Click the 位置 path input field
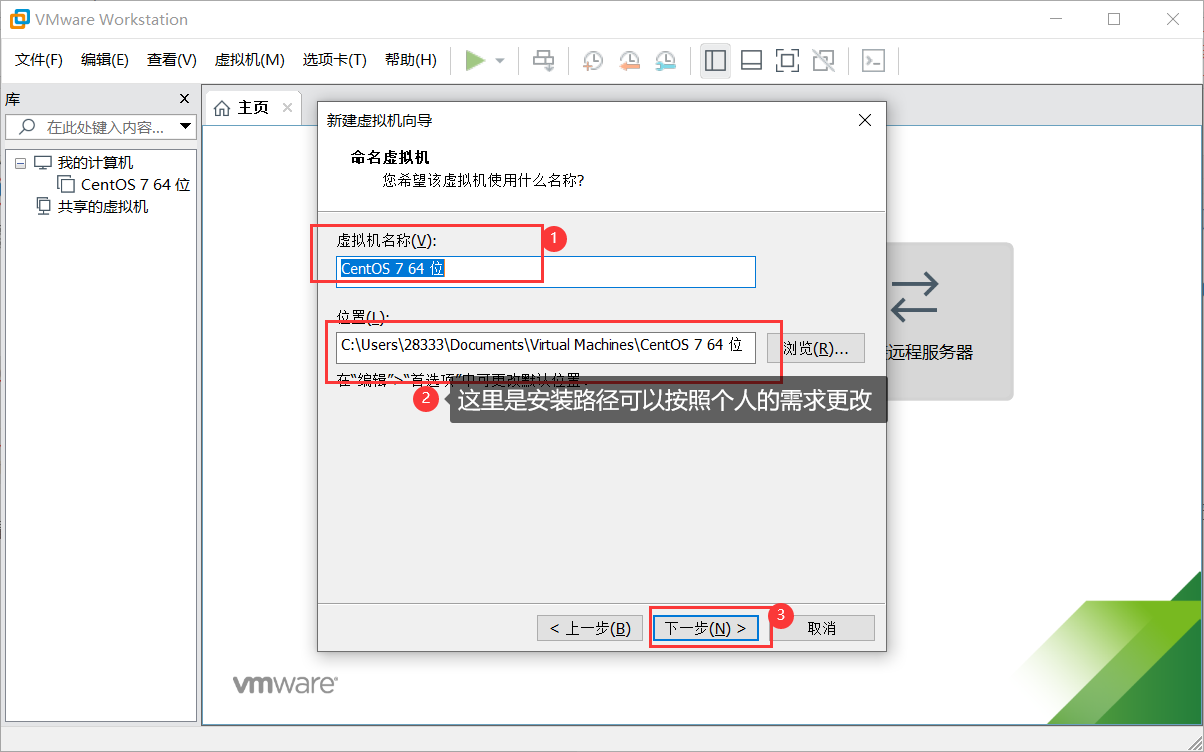Screen dimensions: 1204x752 tap(546, 347)
